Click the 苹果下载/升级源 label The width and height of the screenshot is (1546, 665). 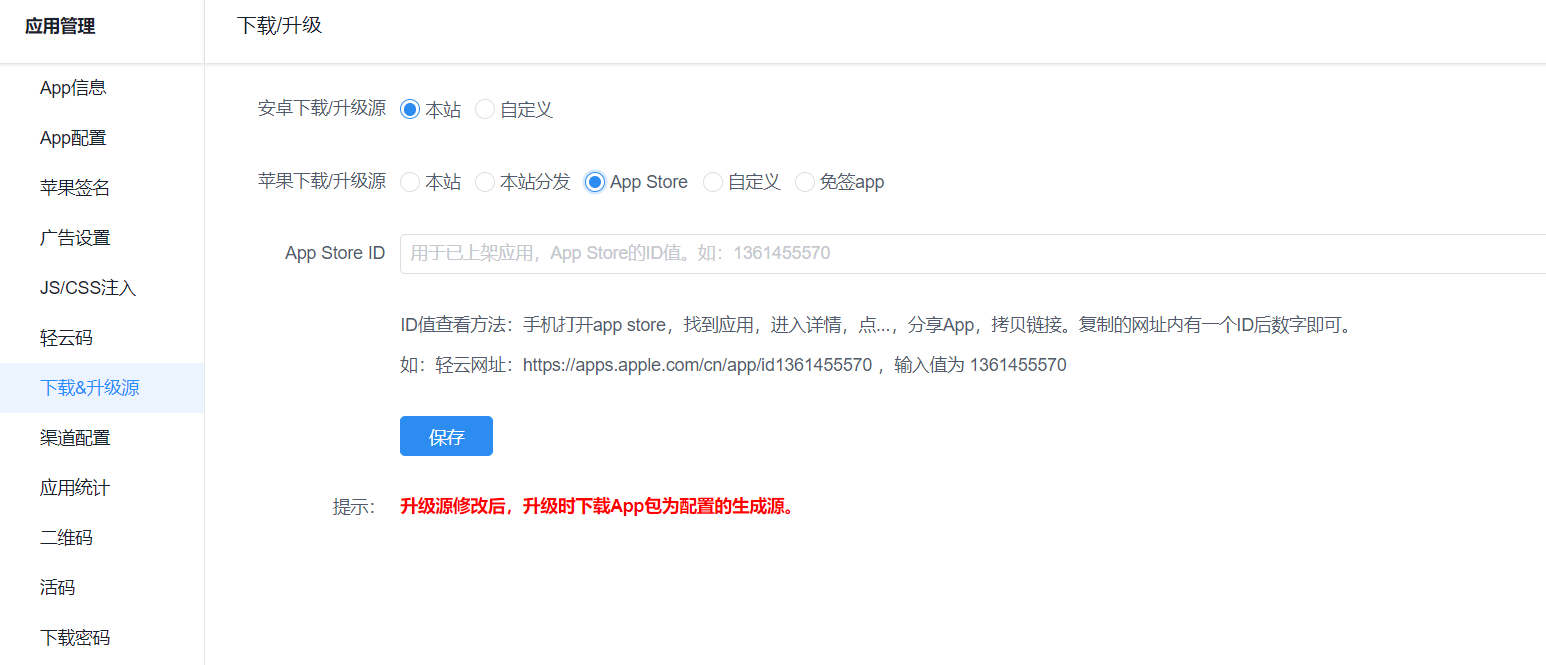click(322, 182)
